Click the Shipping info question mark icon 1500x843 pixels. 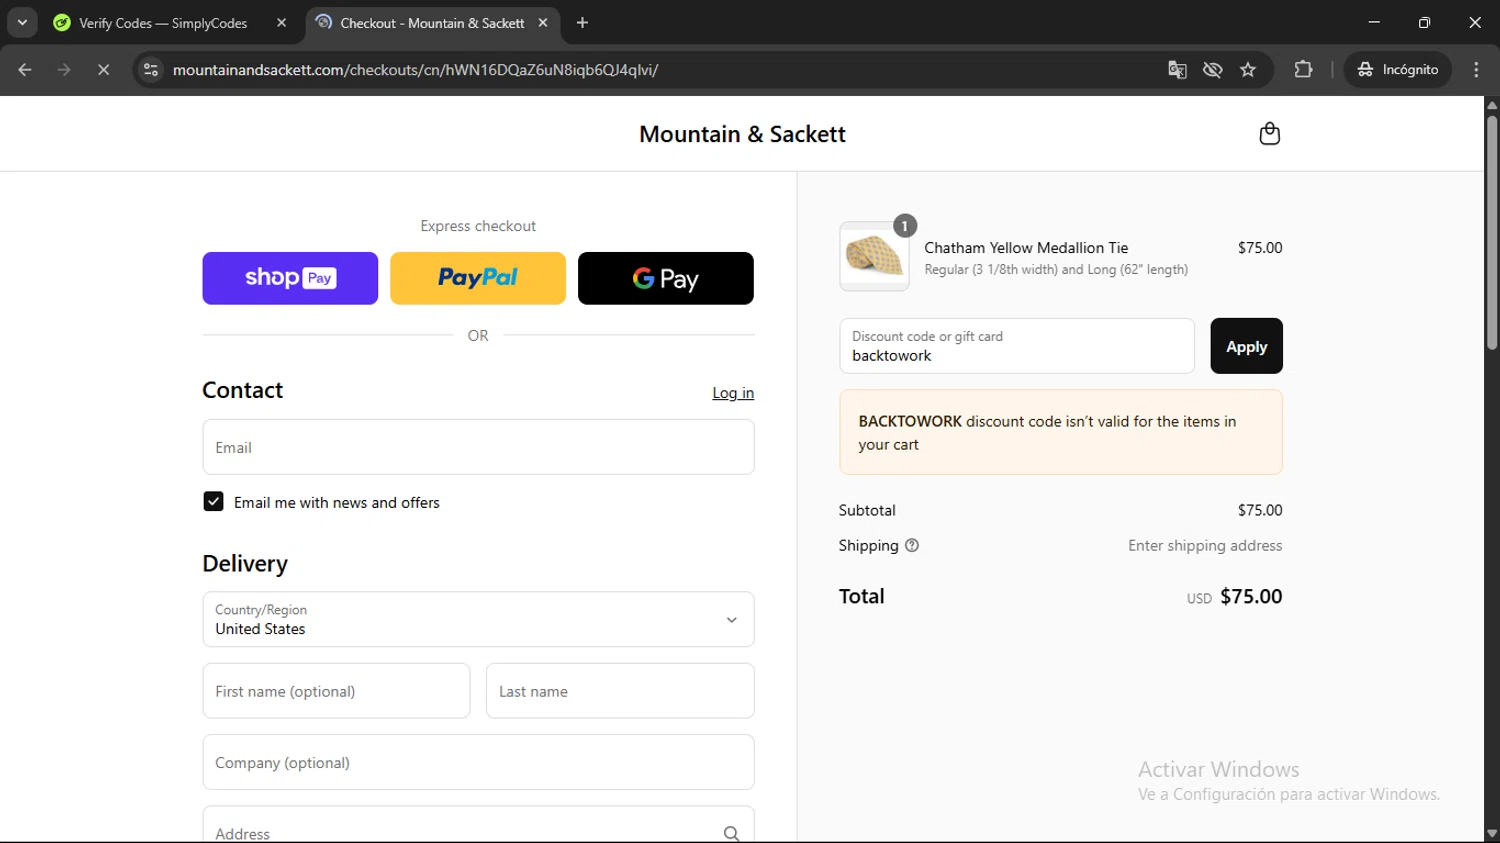[x=912, y=545]
